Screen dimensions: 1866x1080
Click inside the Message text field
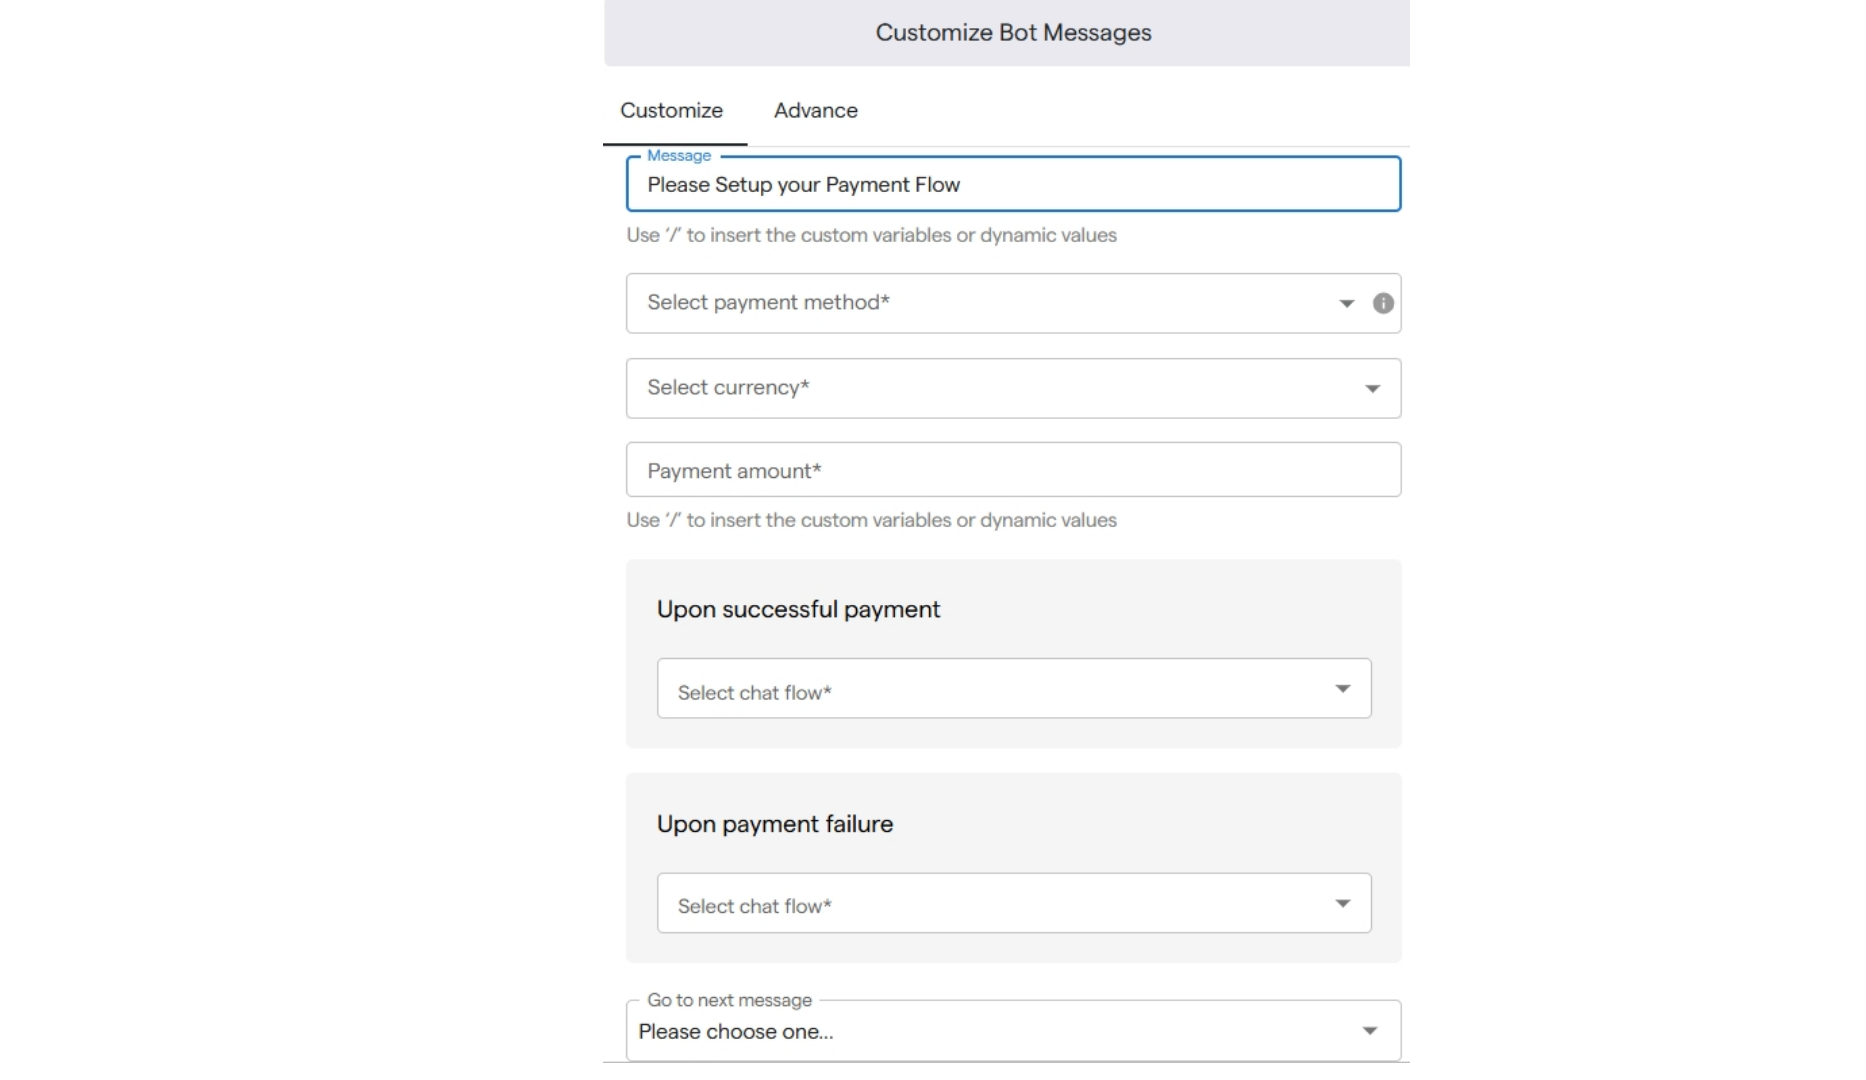coord(1012,185)
